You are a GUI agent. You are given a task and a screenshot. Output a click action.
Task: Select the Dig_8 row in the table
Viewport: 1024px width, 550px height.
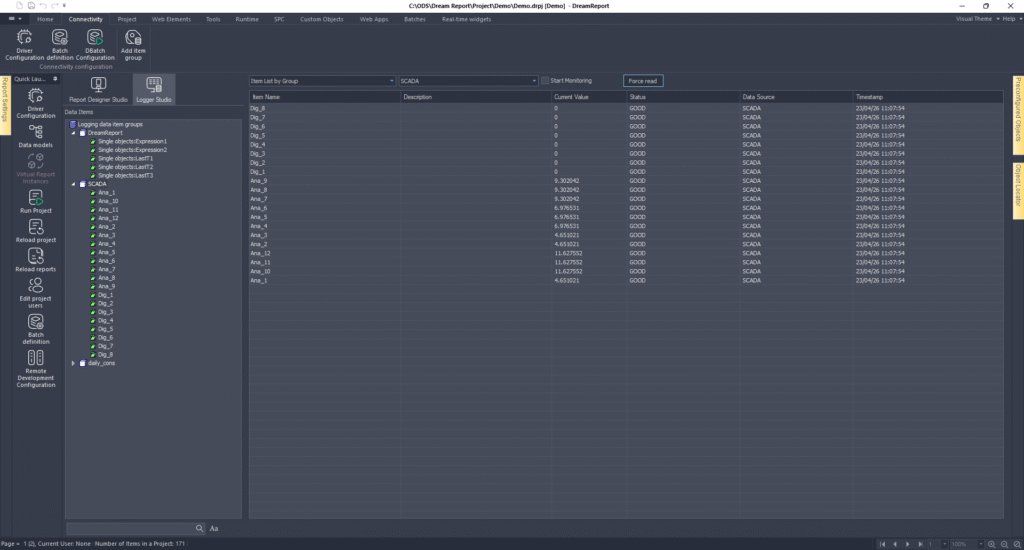[626, 108]
